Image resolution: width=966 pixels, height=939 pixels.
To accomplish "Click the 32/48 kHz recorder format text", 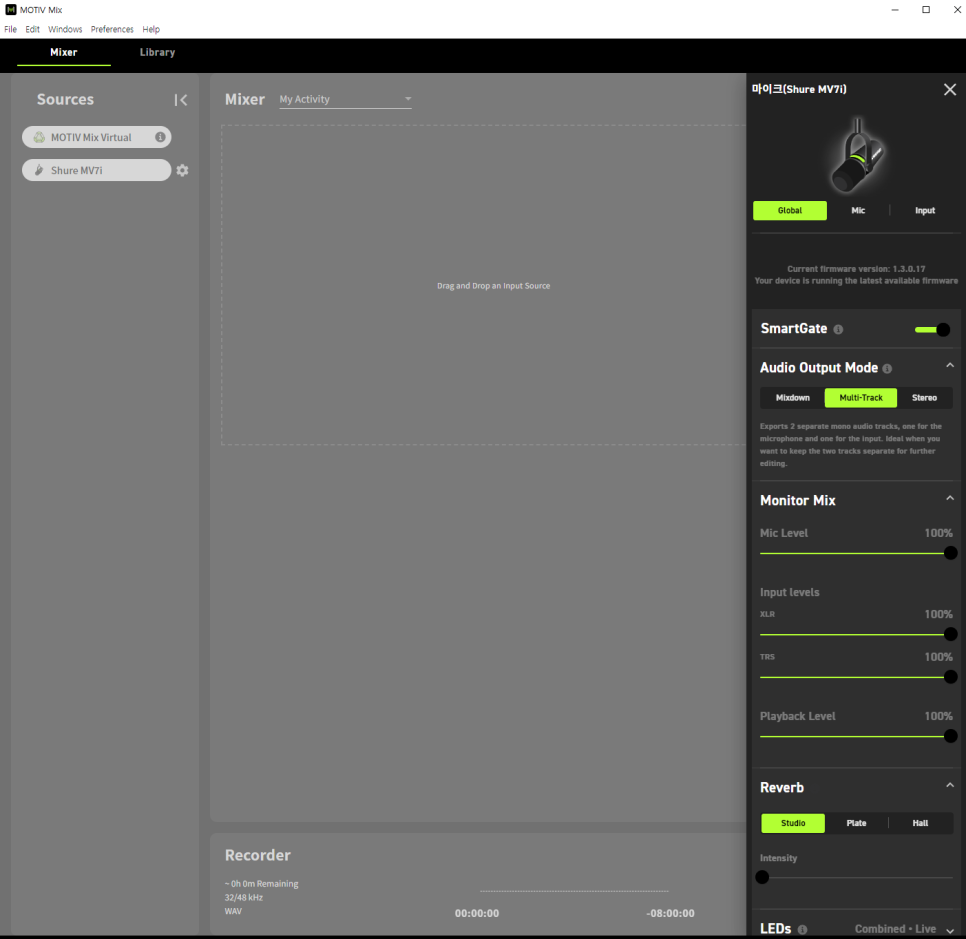I will coord(244,898).
